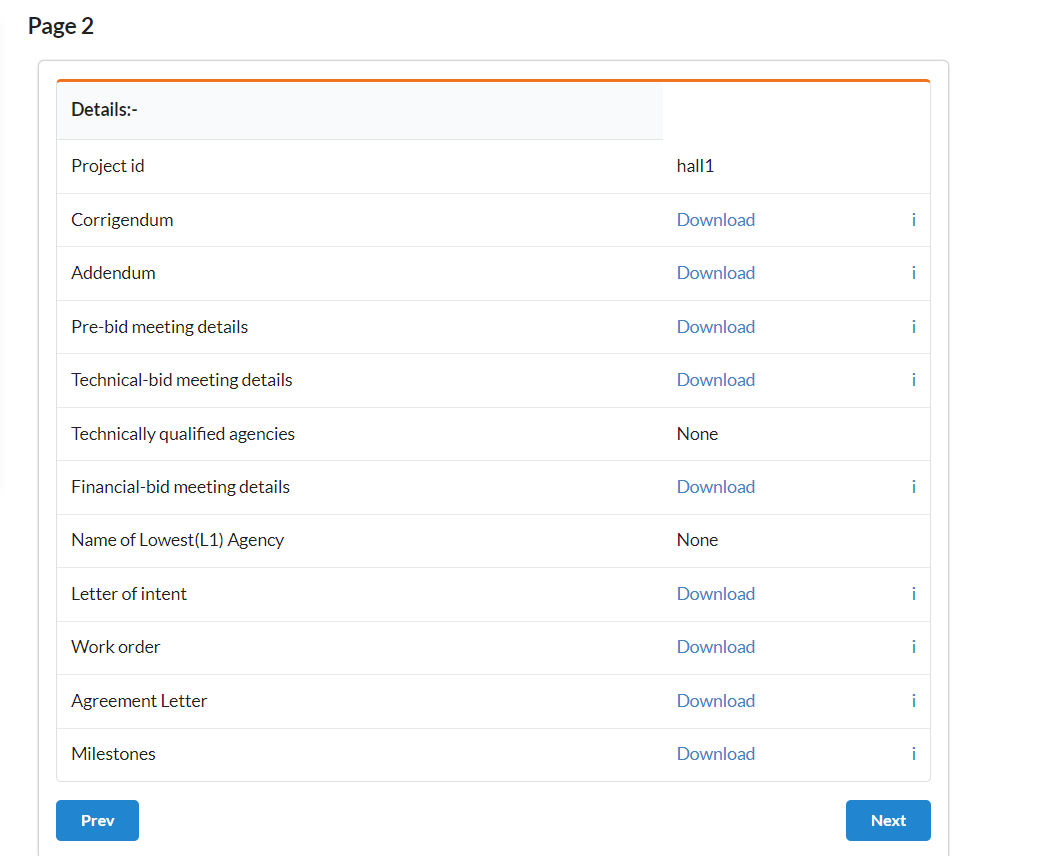Download Financial-bid meeting details
1040x856 pixels.
click(716, 487)
